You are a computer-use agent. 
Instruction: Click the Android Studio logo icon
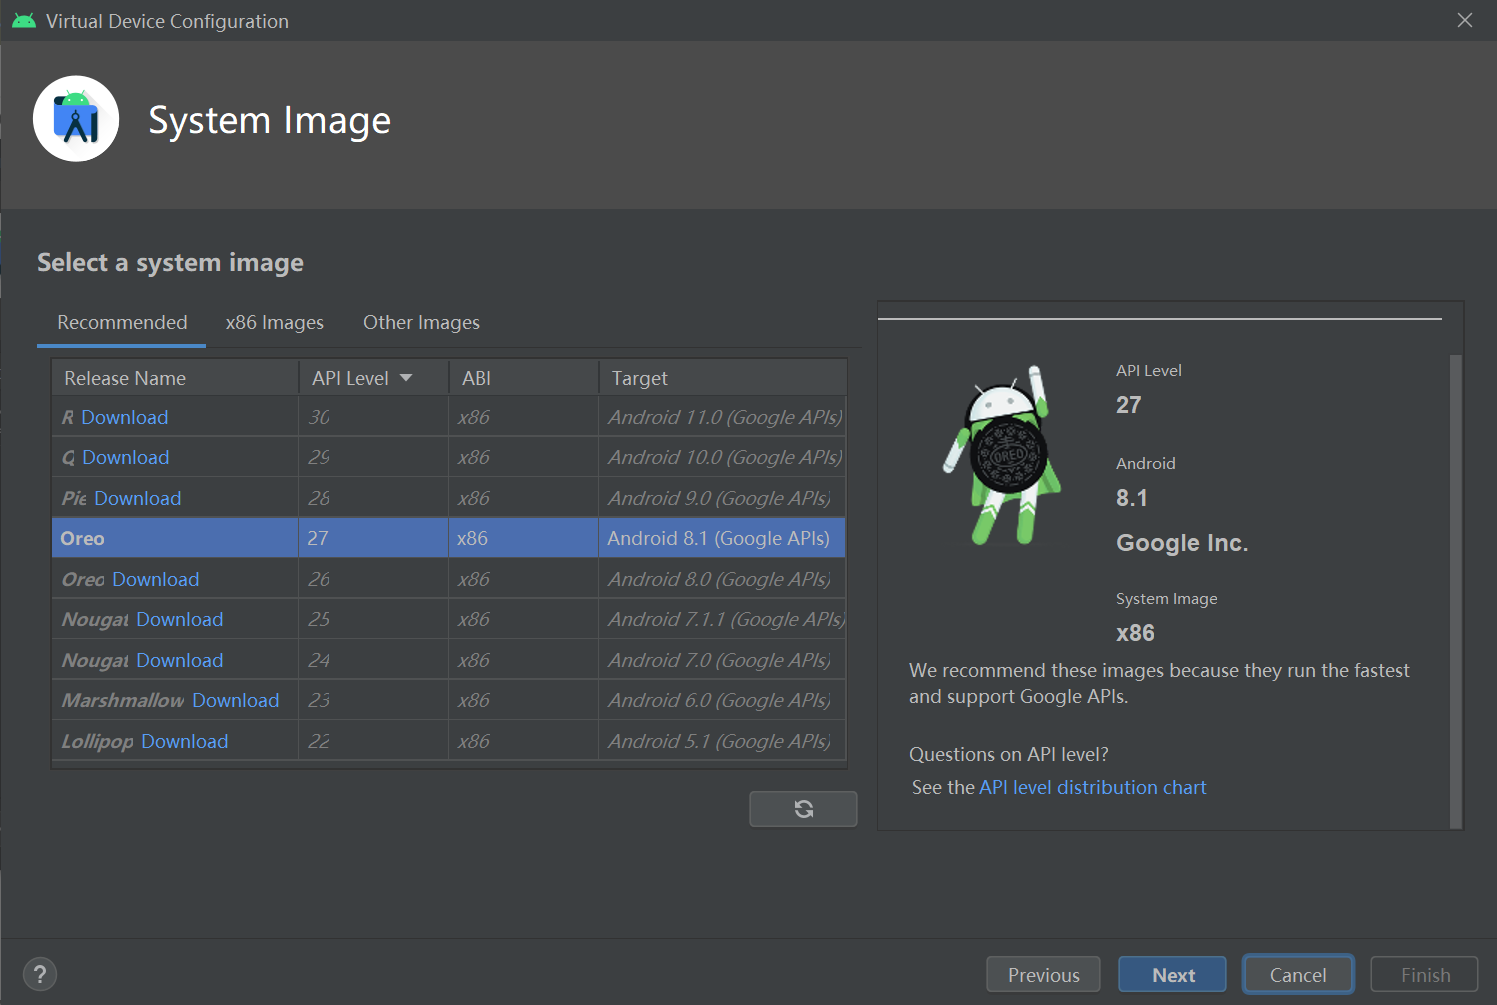76,119
